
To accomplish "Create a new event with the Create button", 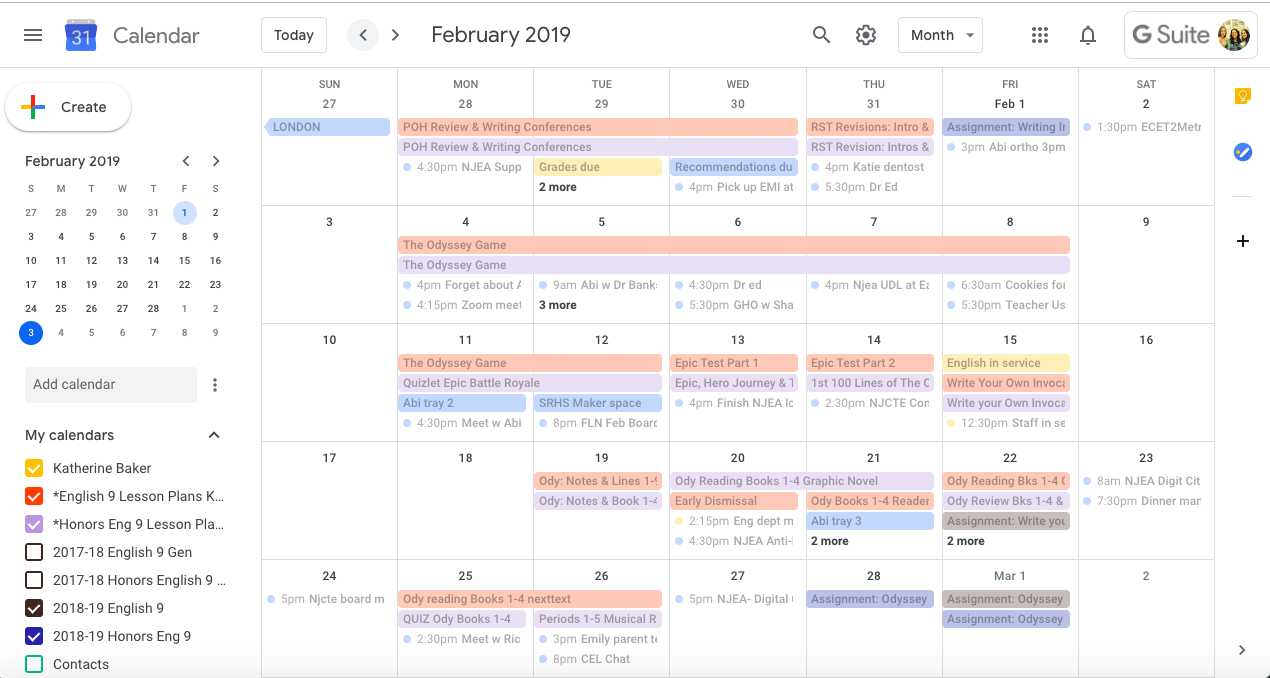I will (68, 107).
